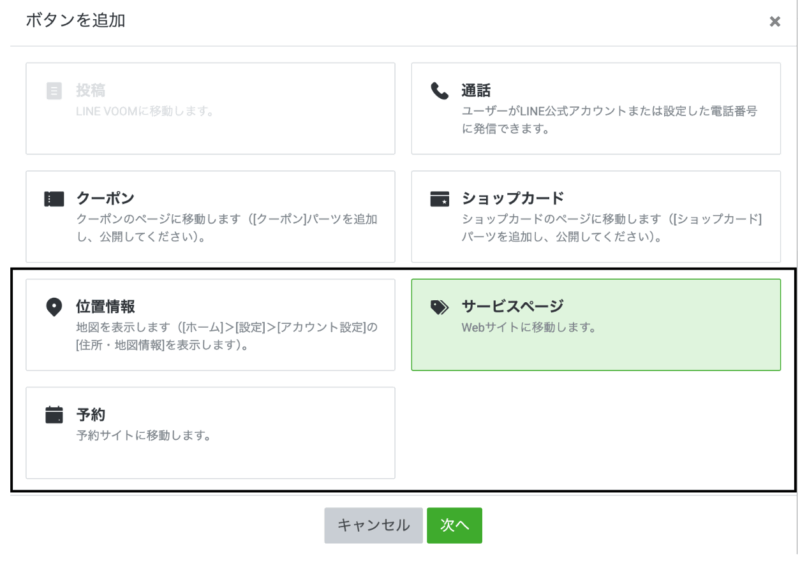Click the 位置情報 description about 地図を表示します
This screenshot has width=800, height=561.
pyautogui.click(x=227, y=336)
